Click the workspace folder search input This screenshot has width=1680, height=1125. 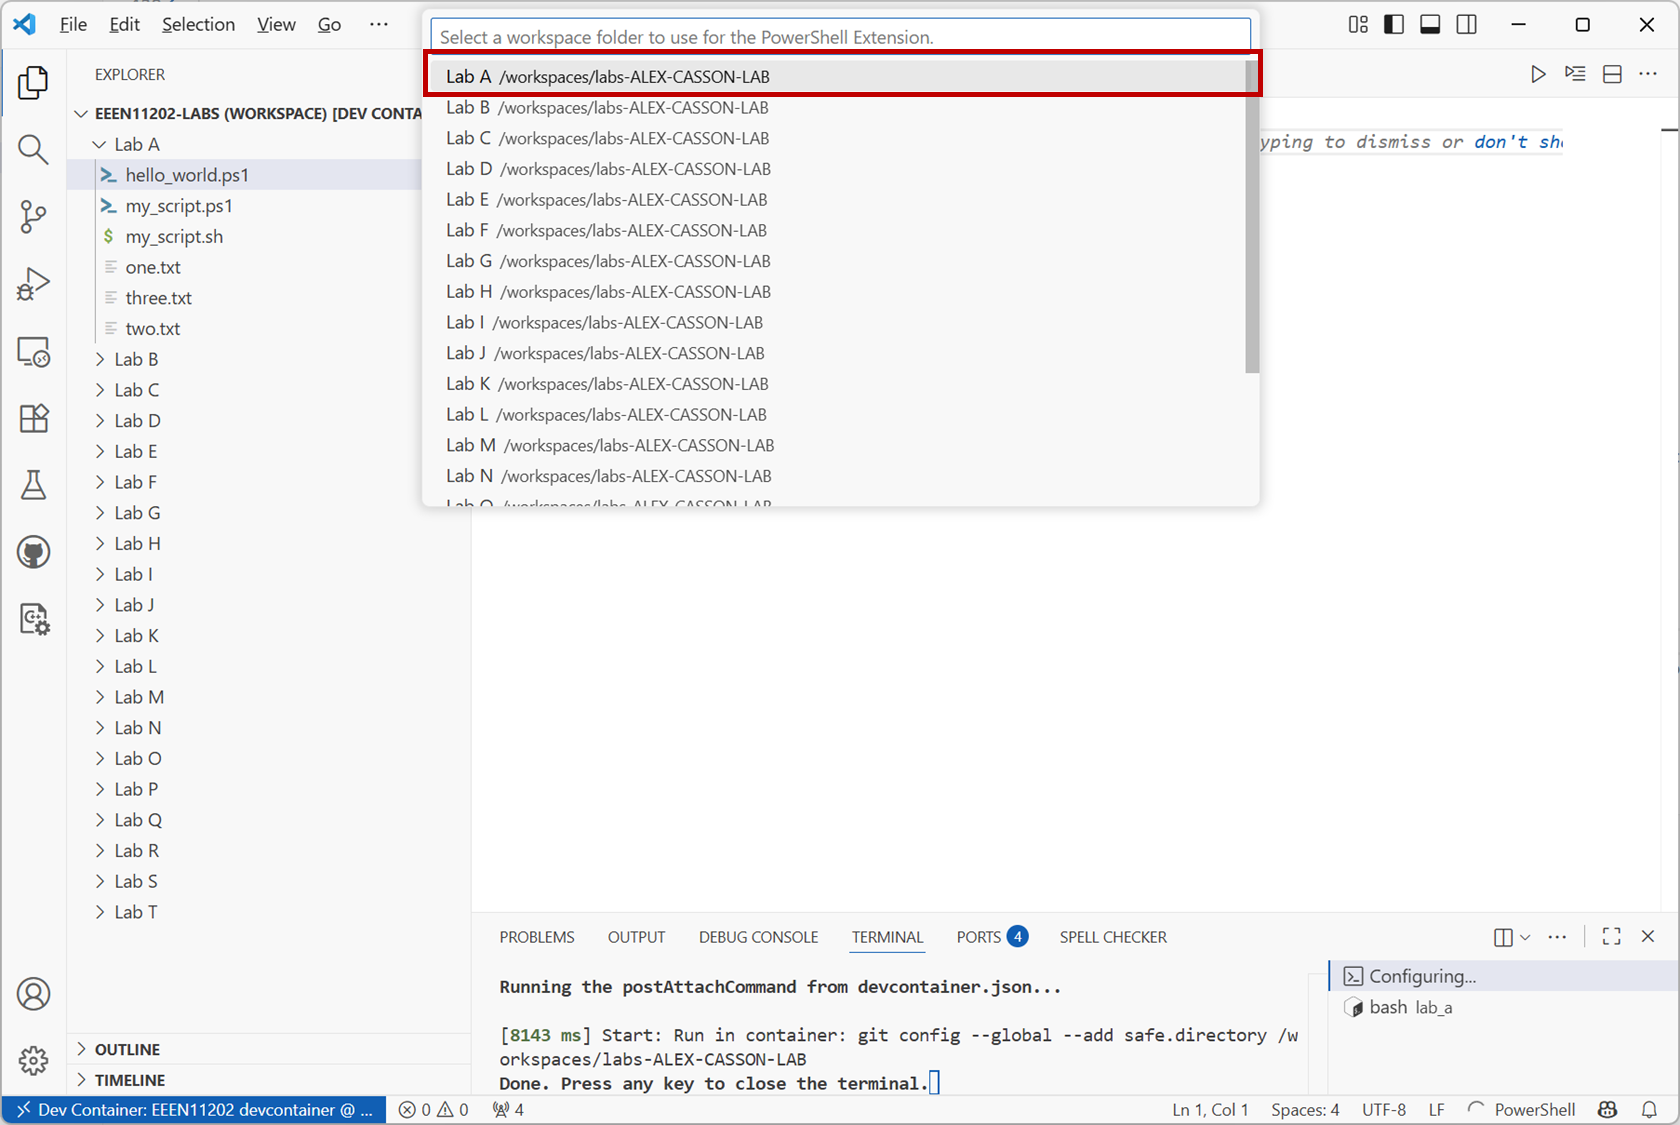840,37
